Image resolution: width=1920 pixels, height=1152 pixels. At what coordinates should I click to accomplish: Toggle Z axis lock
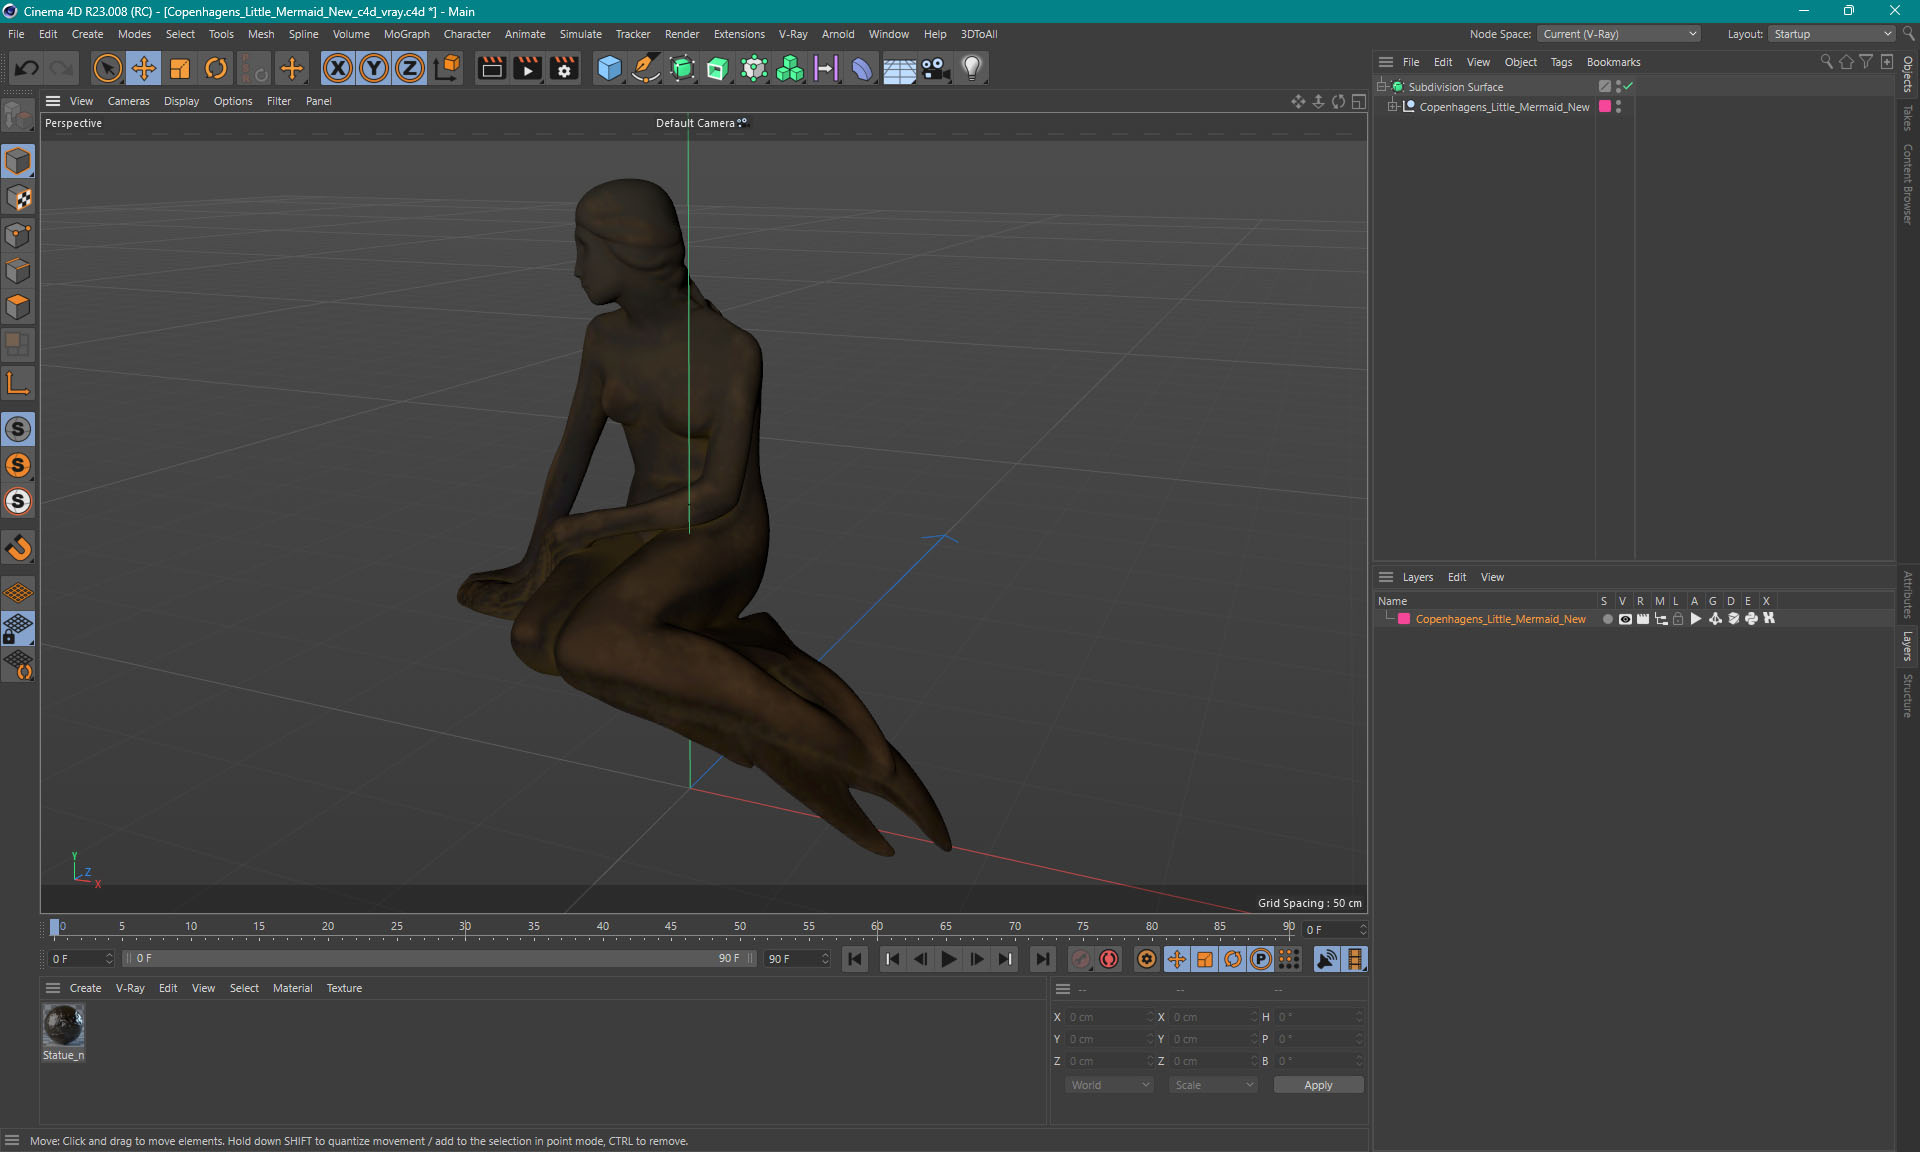click(410, 68)
